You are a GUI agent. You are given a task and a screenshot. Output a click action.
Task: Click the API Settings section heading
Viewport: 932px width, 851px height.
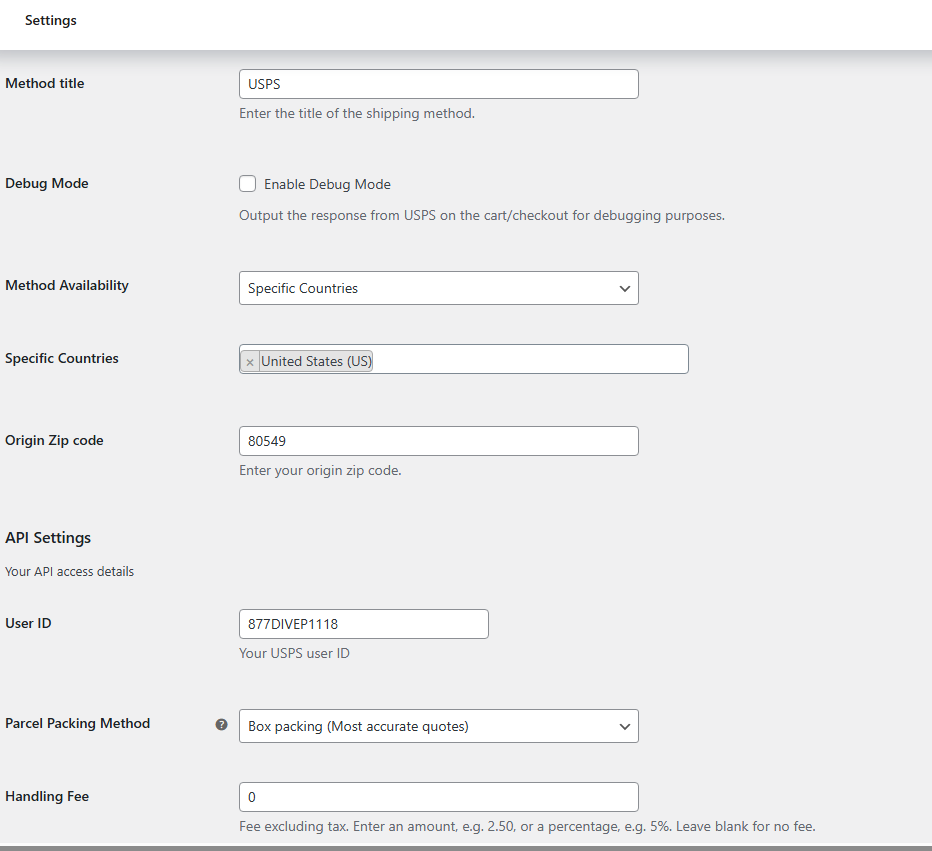[x=47, y=537]
